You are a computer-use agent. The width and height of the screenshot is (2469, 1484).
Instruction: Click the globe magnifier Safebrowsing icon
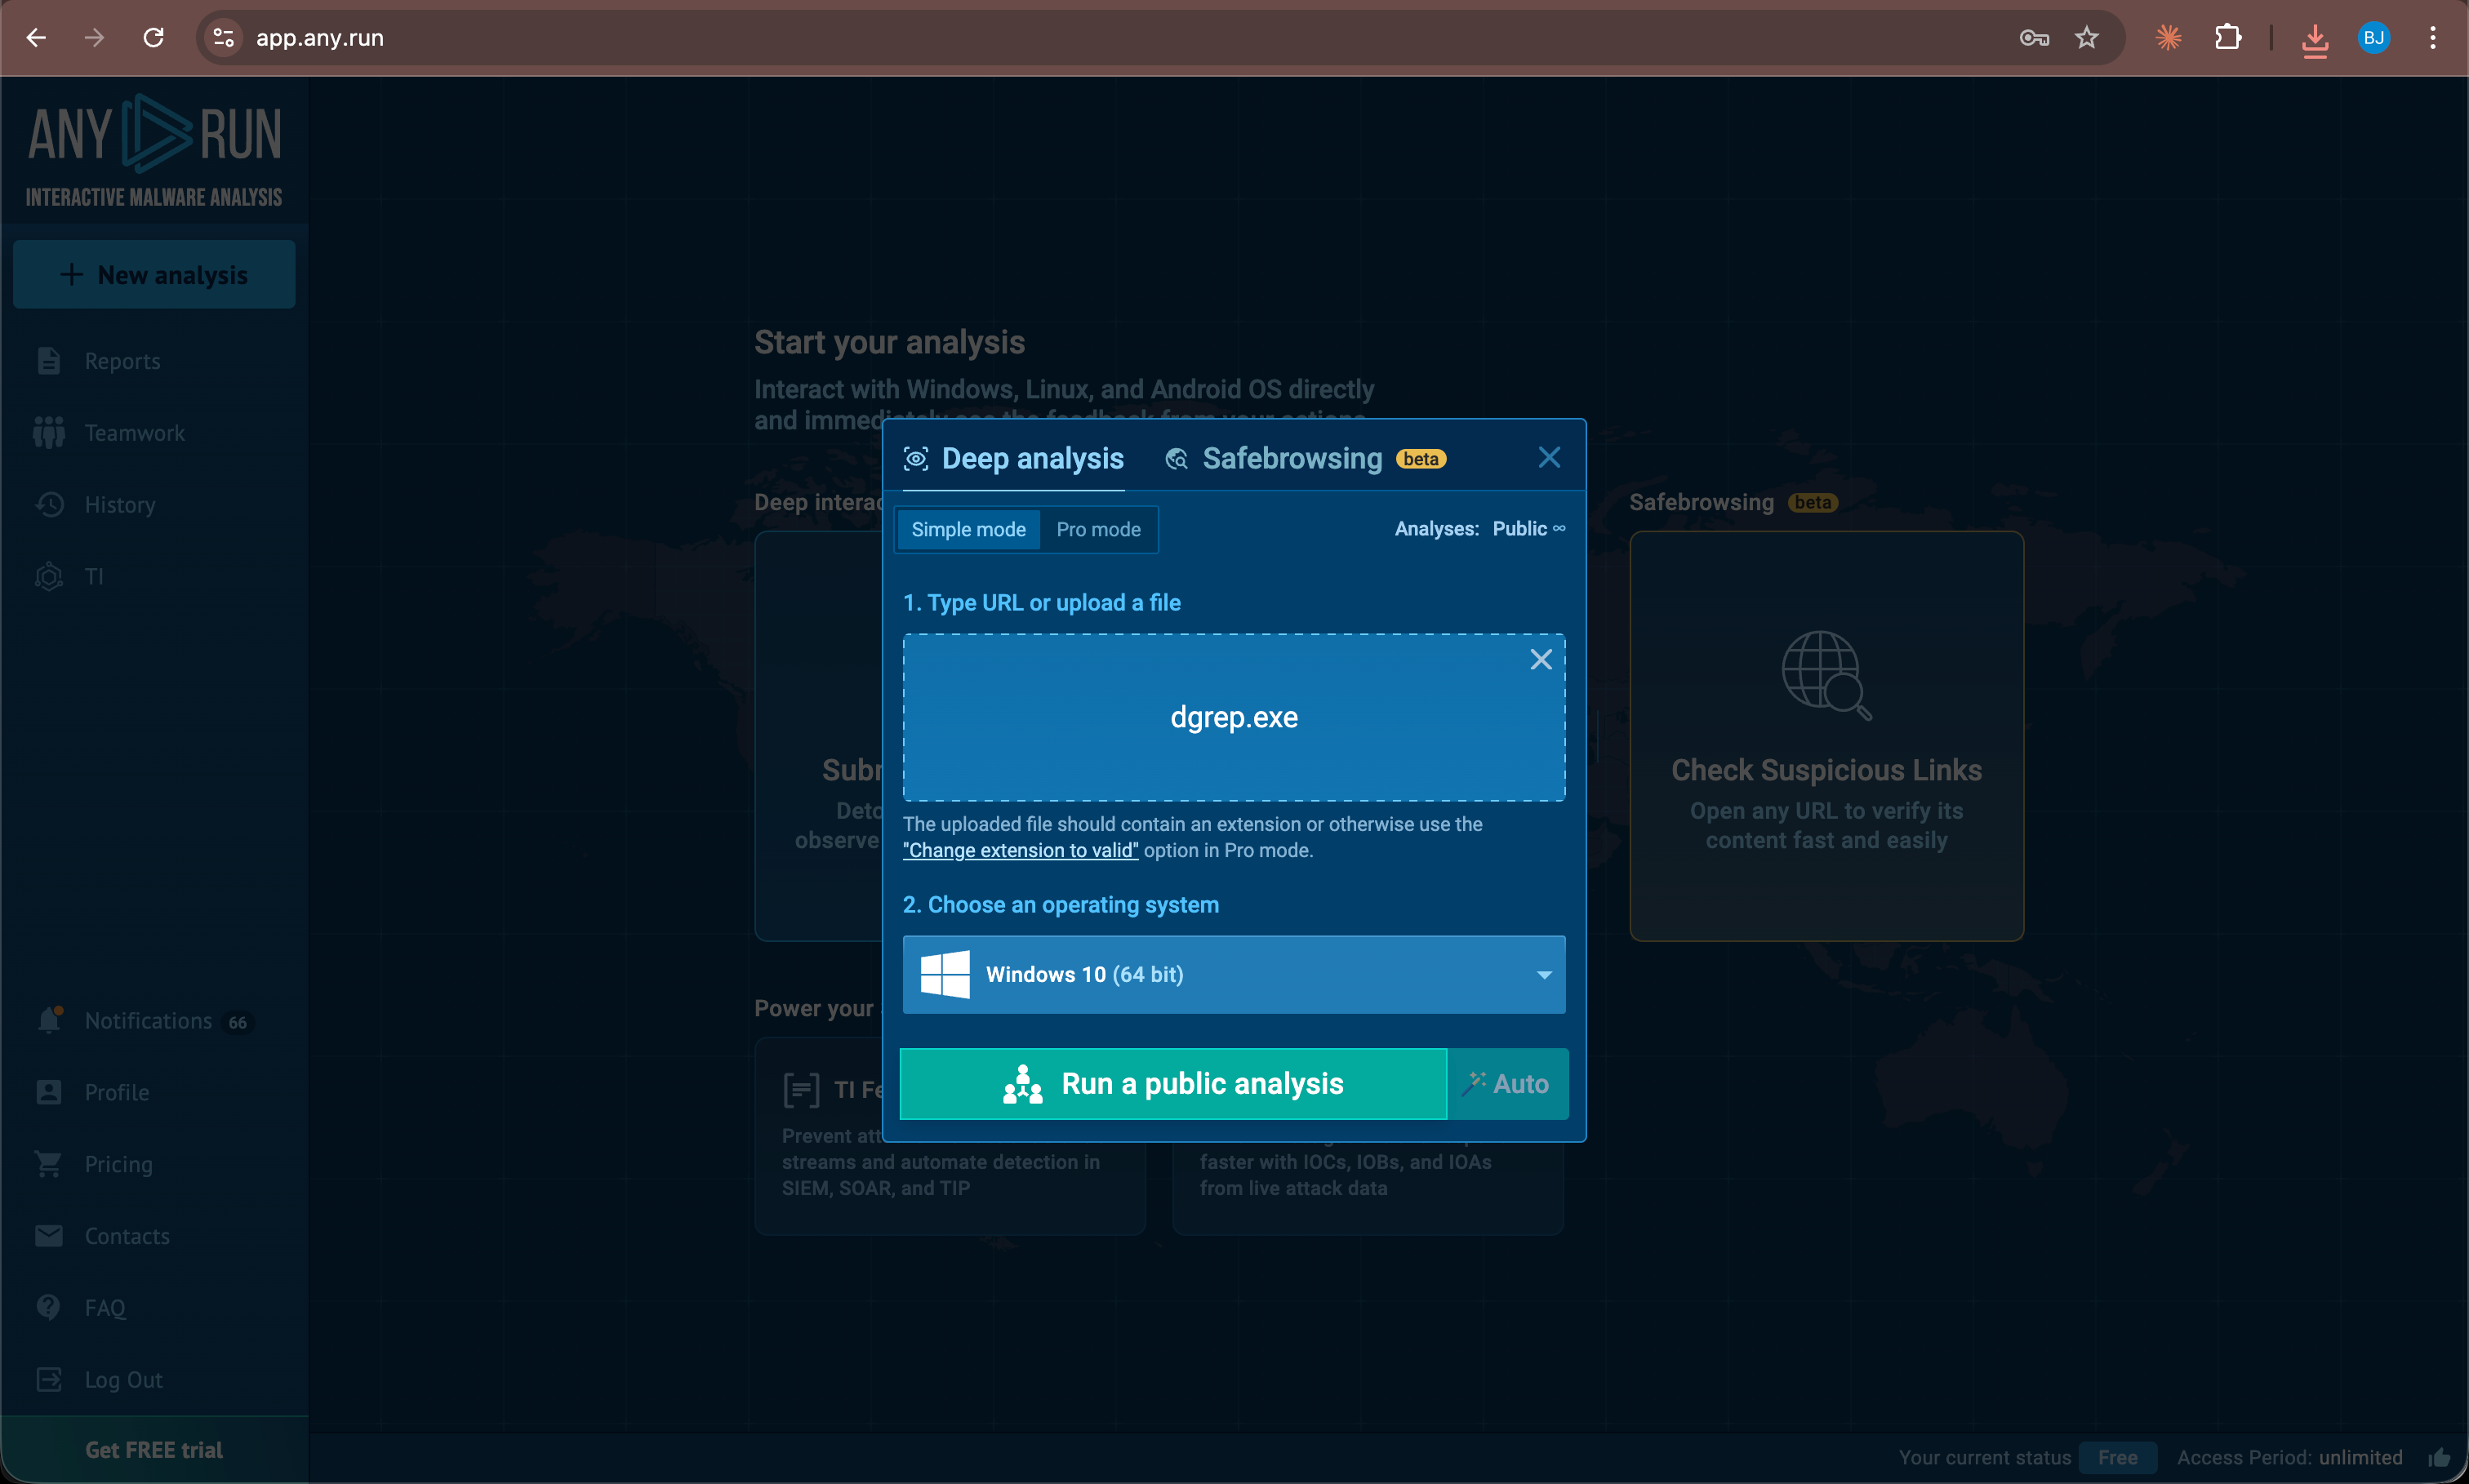pos(1826,676)
